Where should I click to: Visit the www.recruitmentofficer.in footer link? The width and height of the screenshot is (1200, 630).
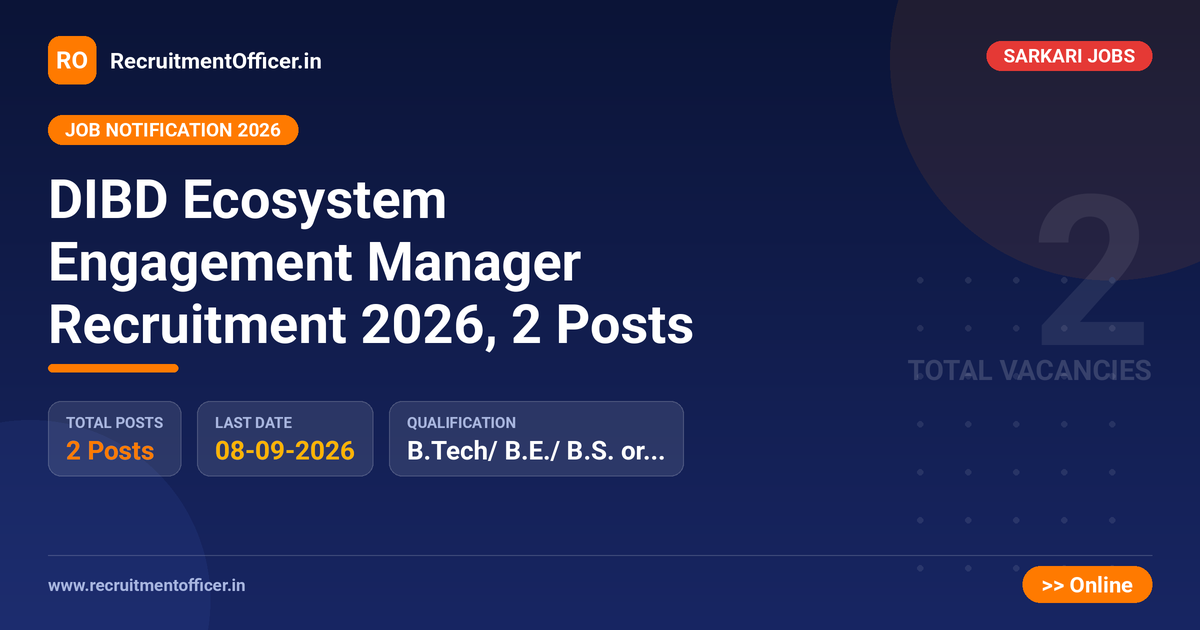click(147, 585)
